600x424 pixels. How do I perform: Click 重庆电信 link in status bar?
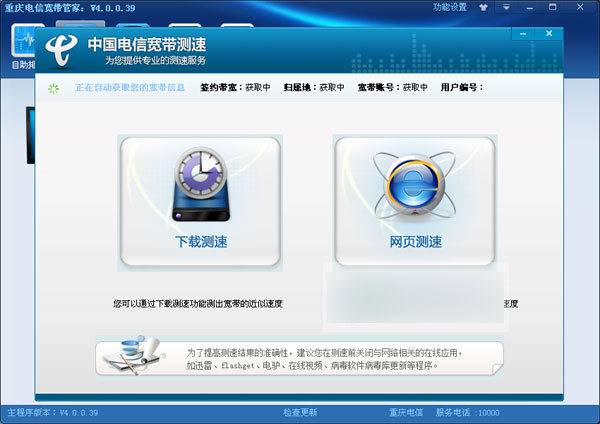(x=406, y=413)
